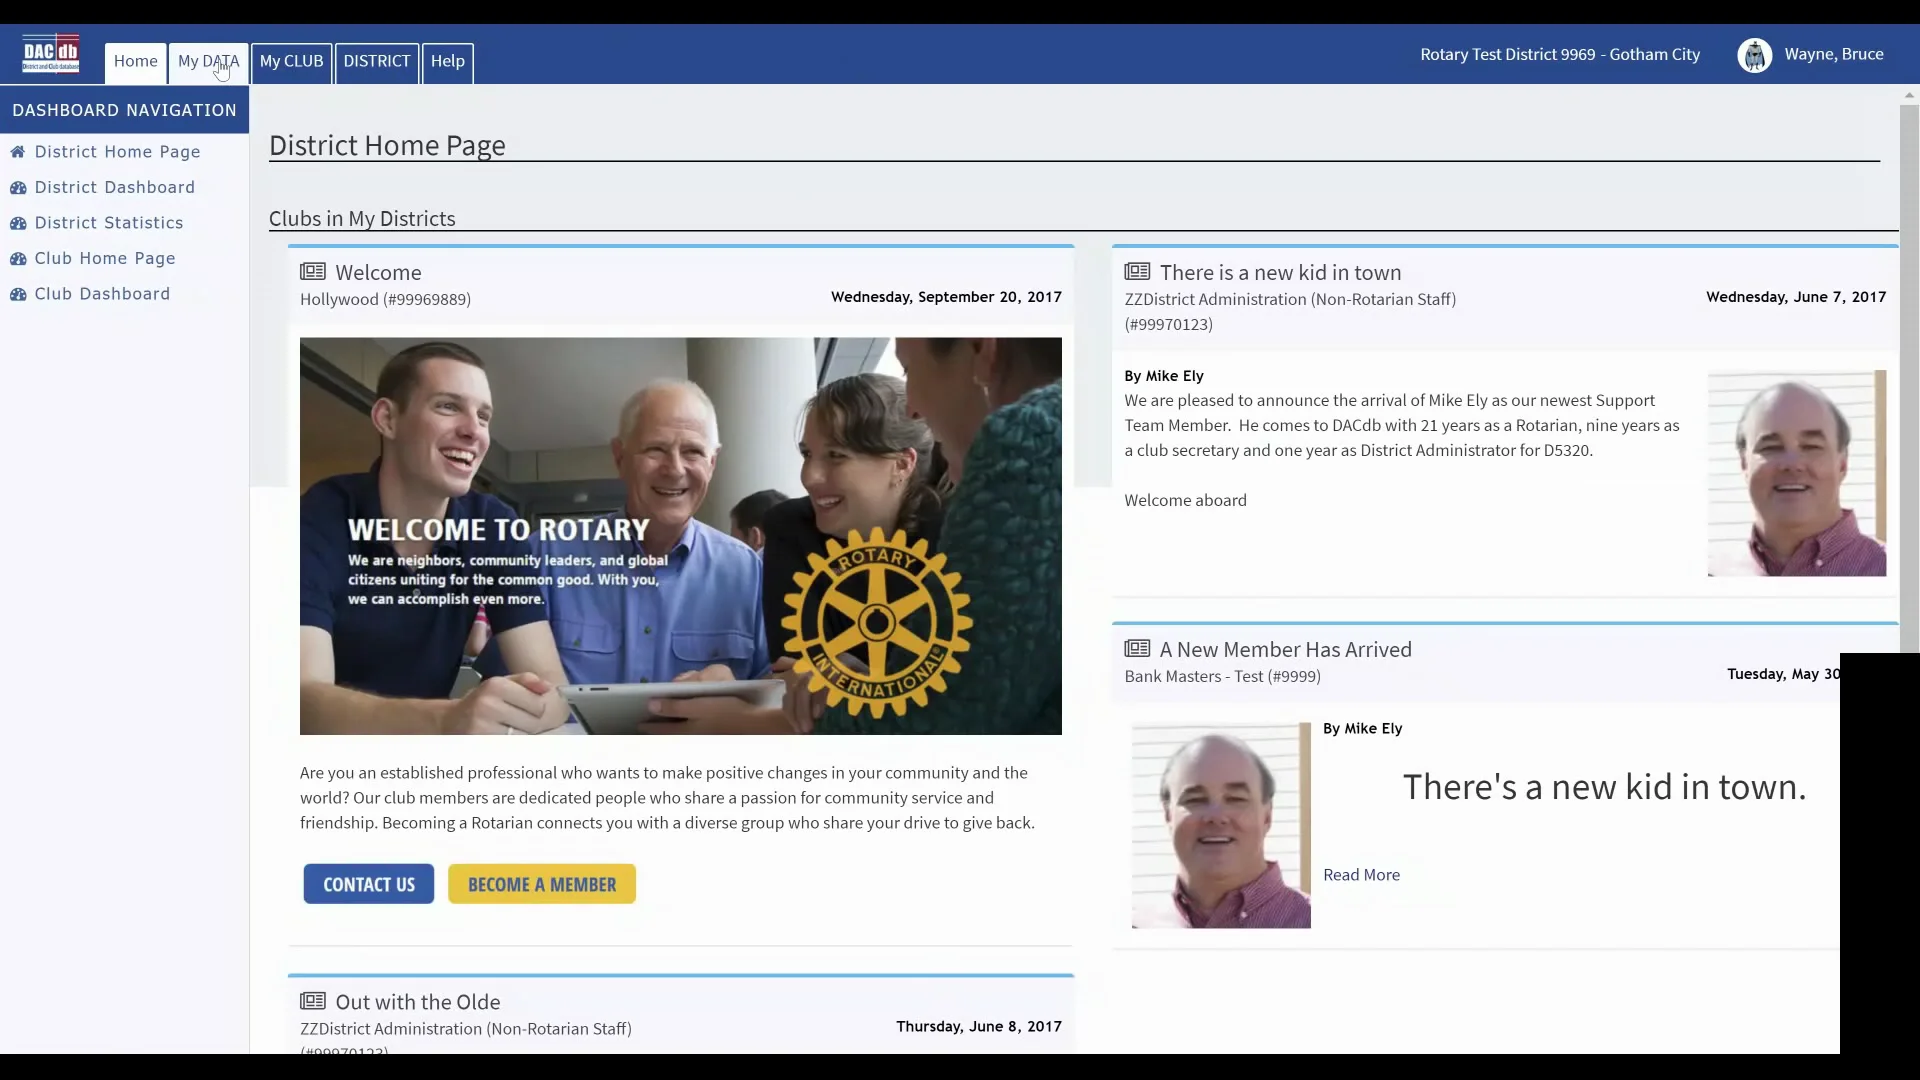Open the Help tab
Viewport: 1920px width, 1080px height.
pos(448,62)
